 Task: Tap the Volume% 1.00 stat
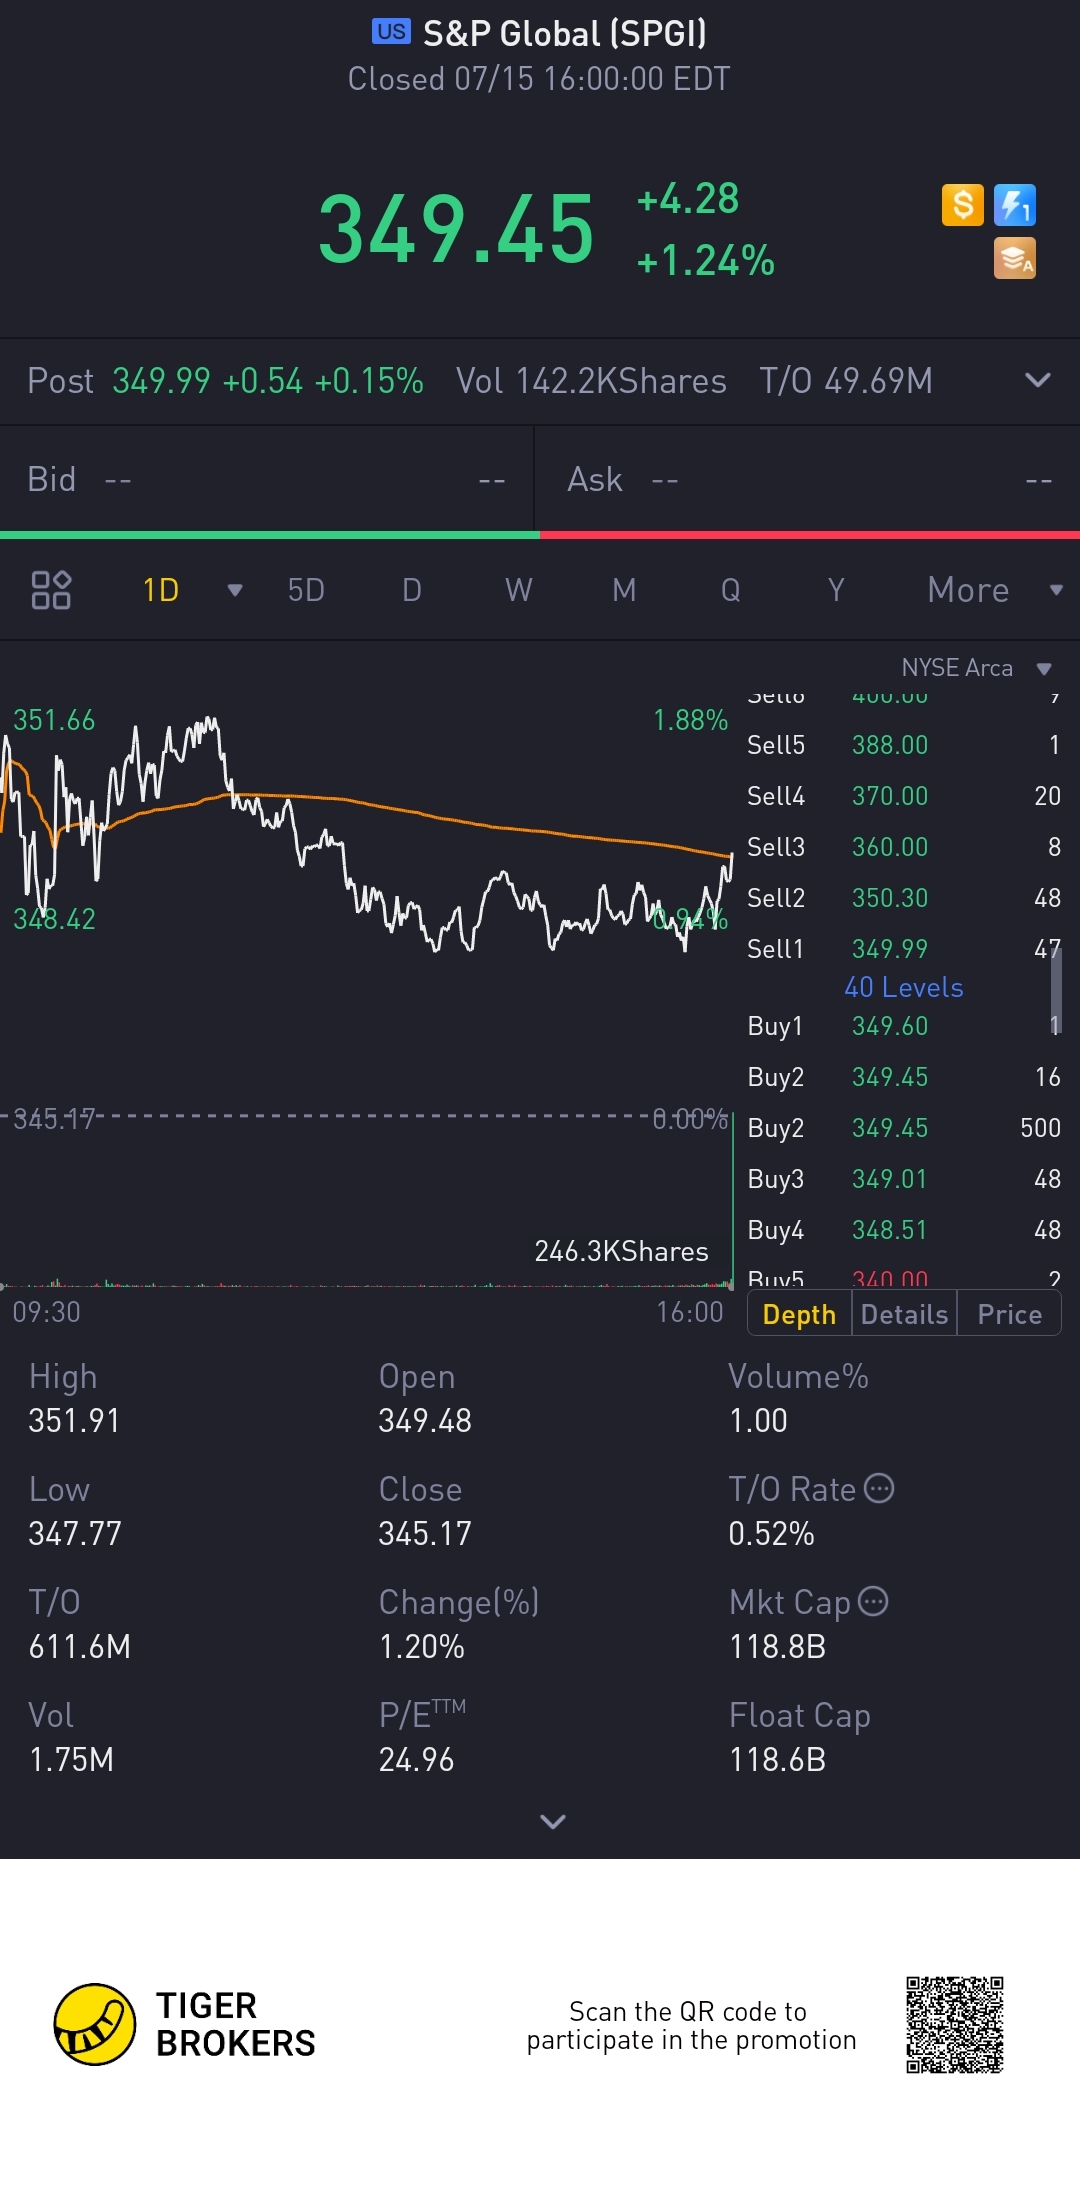tap(798, 1398)
